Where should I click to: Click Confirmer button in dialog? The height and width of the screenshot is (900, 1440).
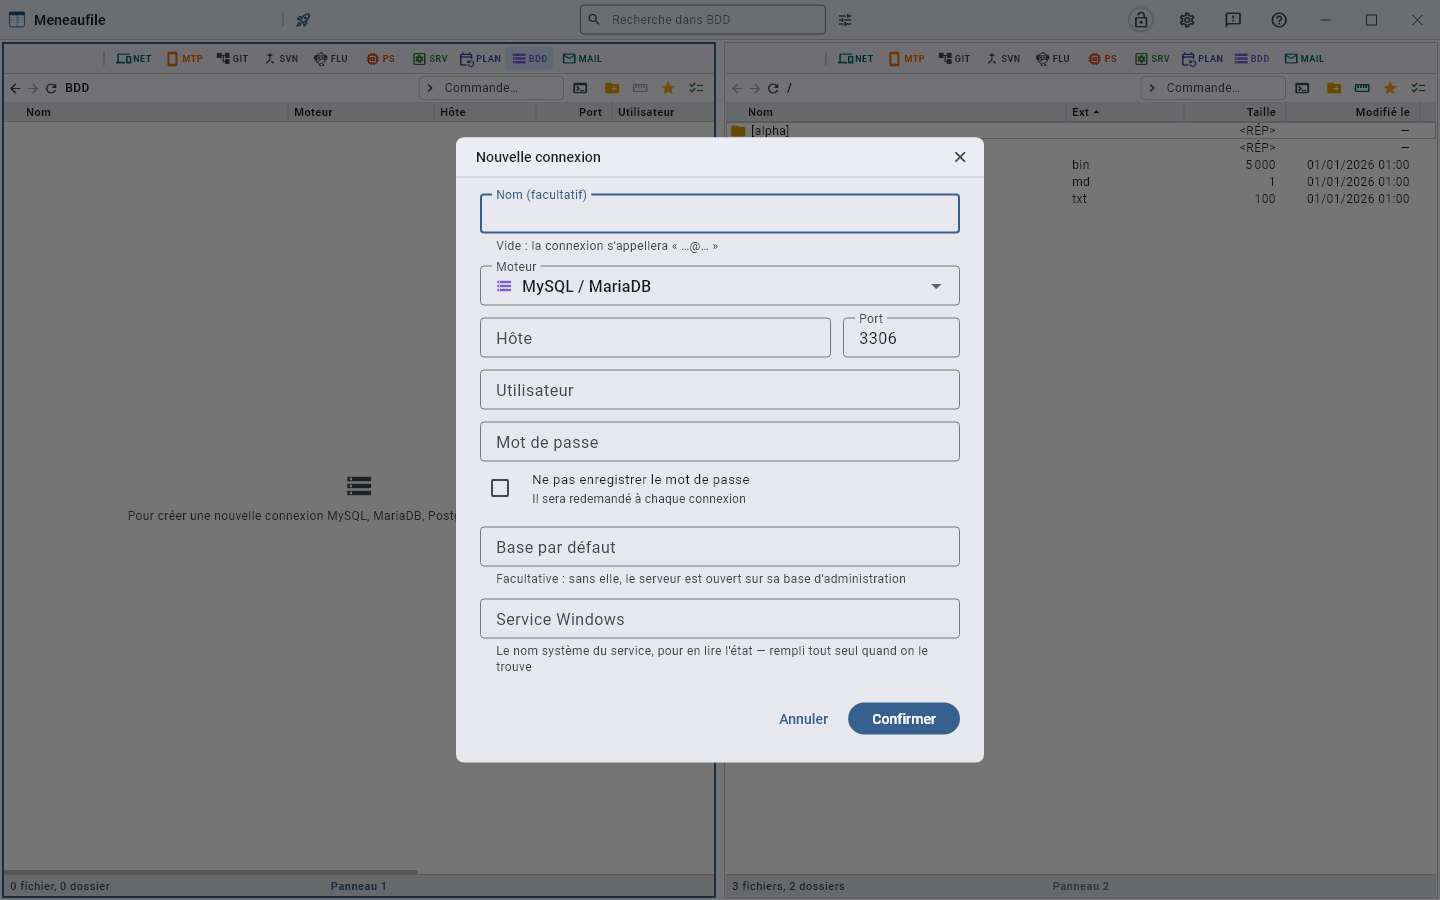[904, 719]
